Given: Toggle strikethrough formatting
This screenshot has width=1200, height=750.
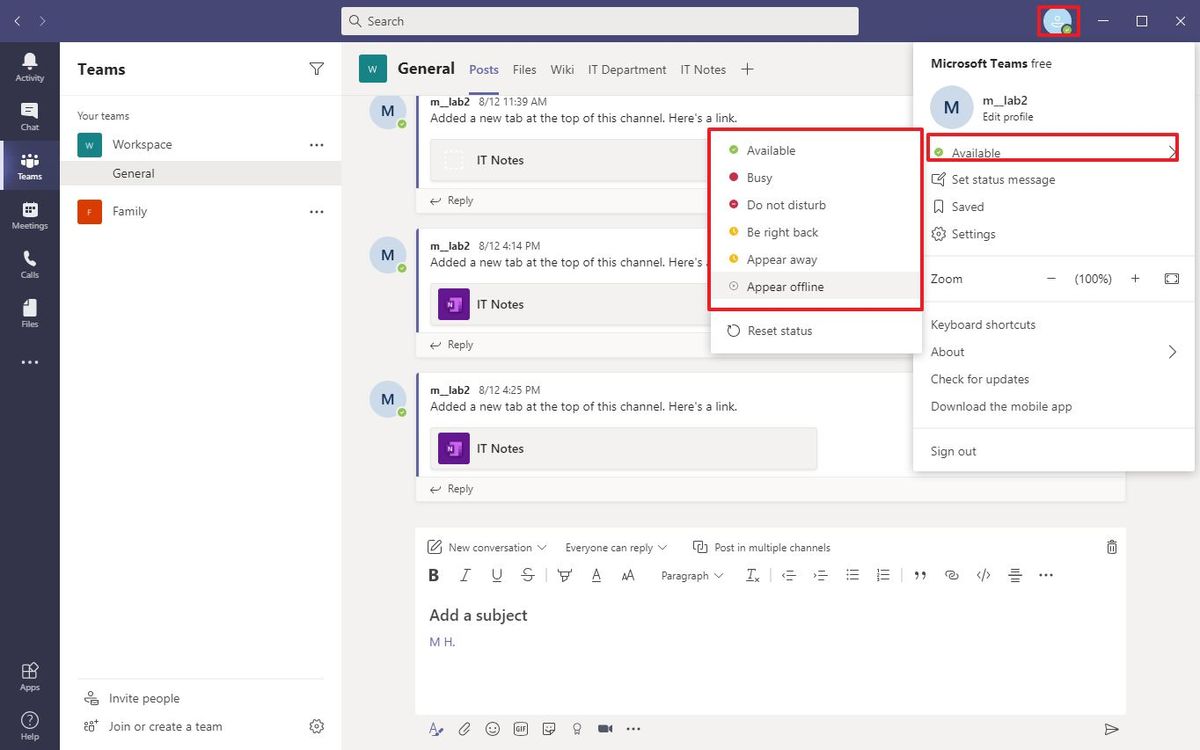Looking at the screenshot, I should pyautogui.click(x=528, y=575).
